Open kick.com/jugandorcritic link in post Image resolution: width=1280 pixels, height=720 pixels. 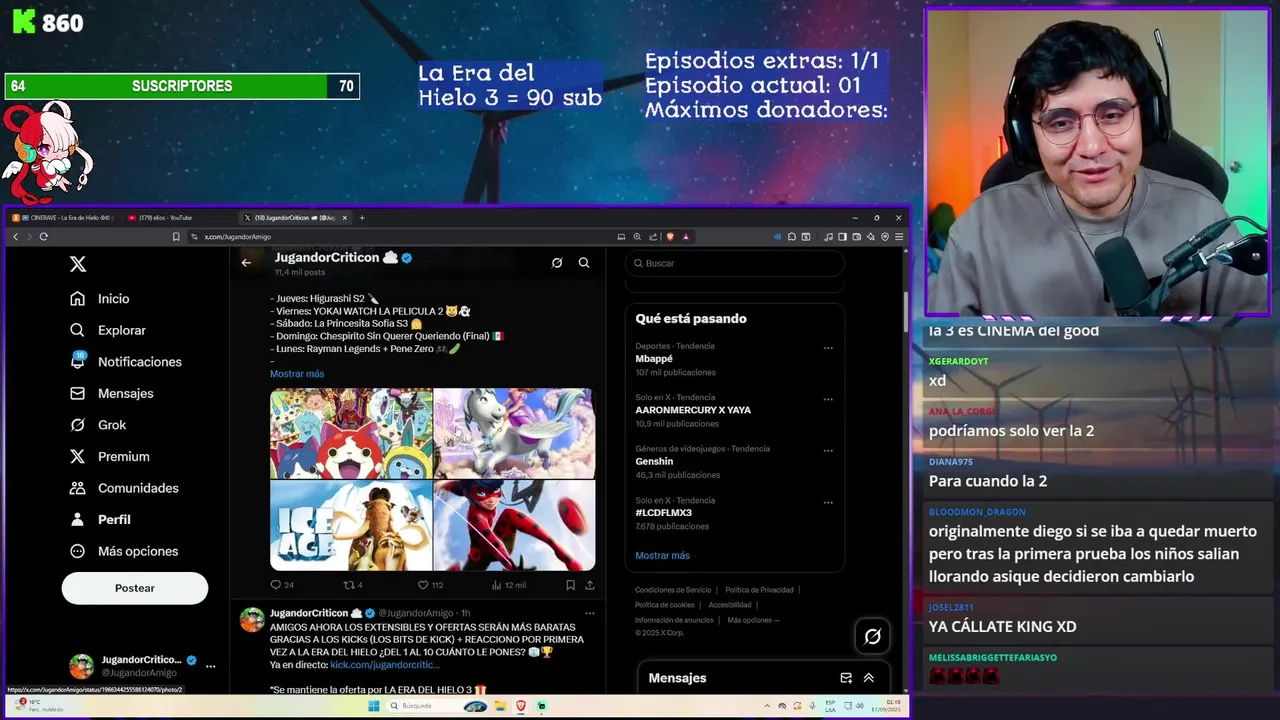385,665
